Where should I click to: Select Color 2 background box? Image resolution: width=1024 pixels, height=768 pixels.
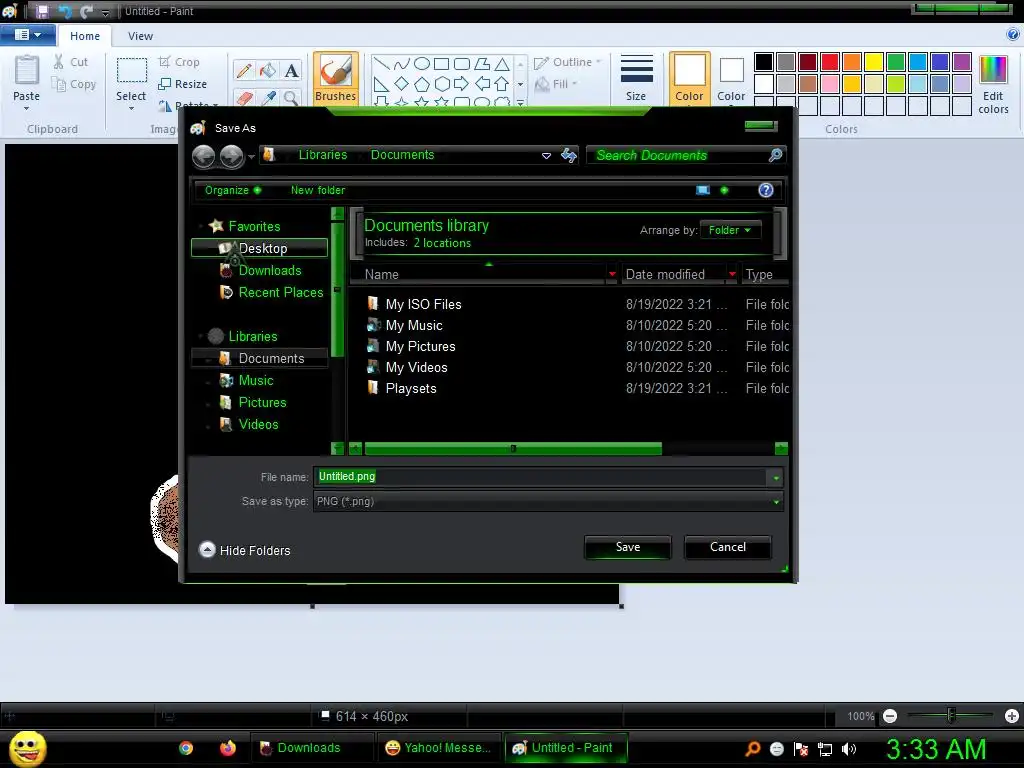731,78
